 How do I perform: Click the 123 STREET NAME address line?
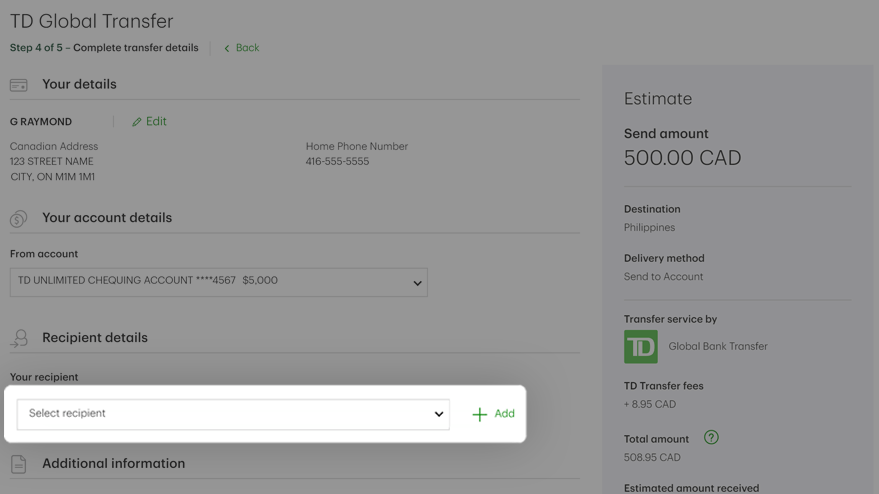(52, 161)
